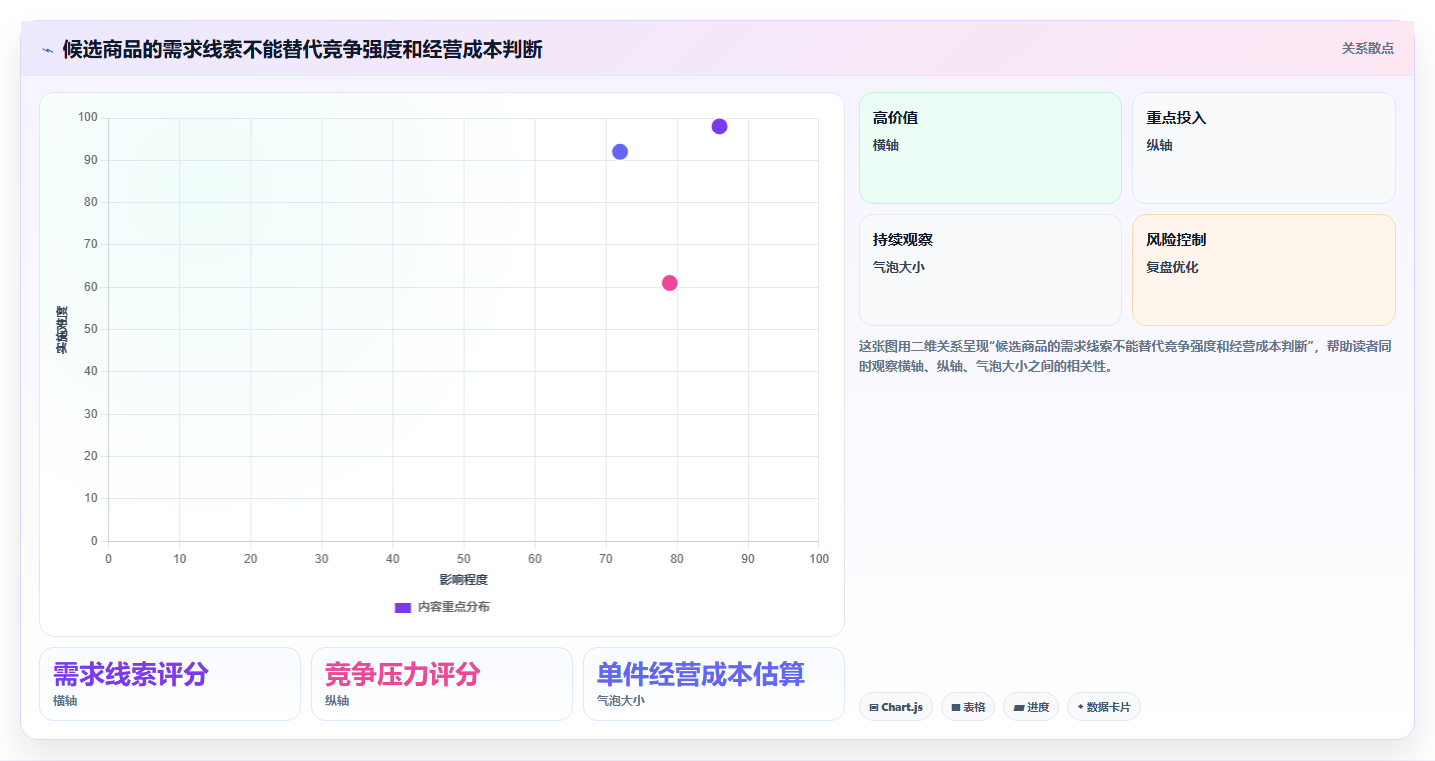Select the pink scatter point near 61
This screenshot has width=1435, height=761.
point(670,283)
